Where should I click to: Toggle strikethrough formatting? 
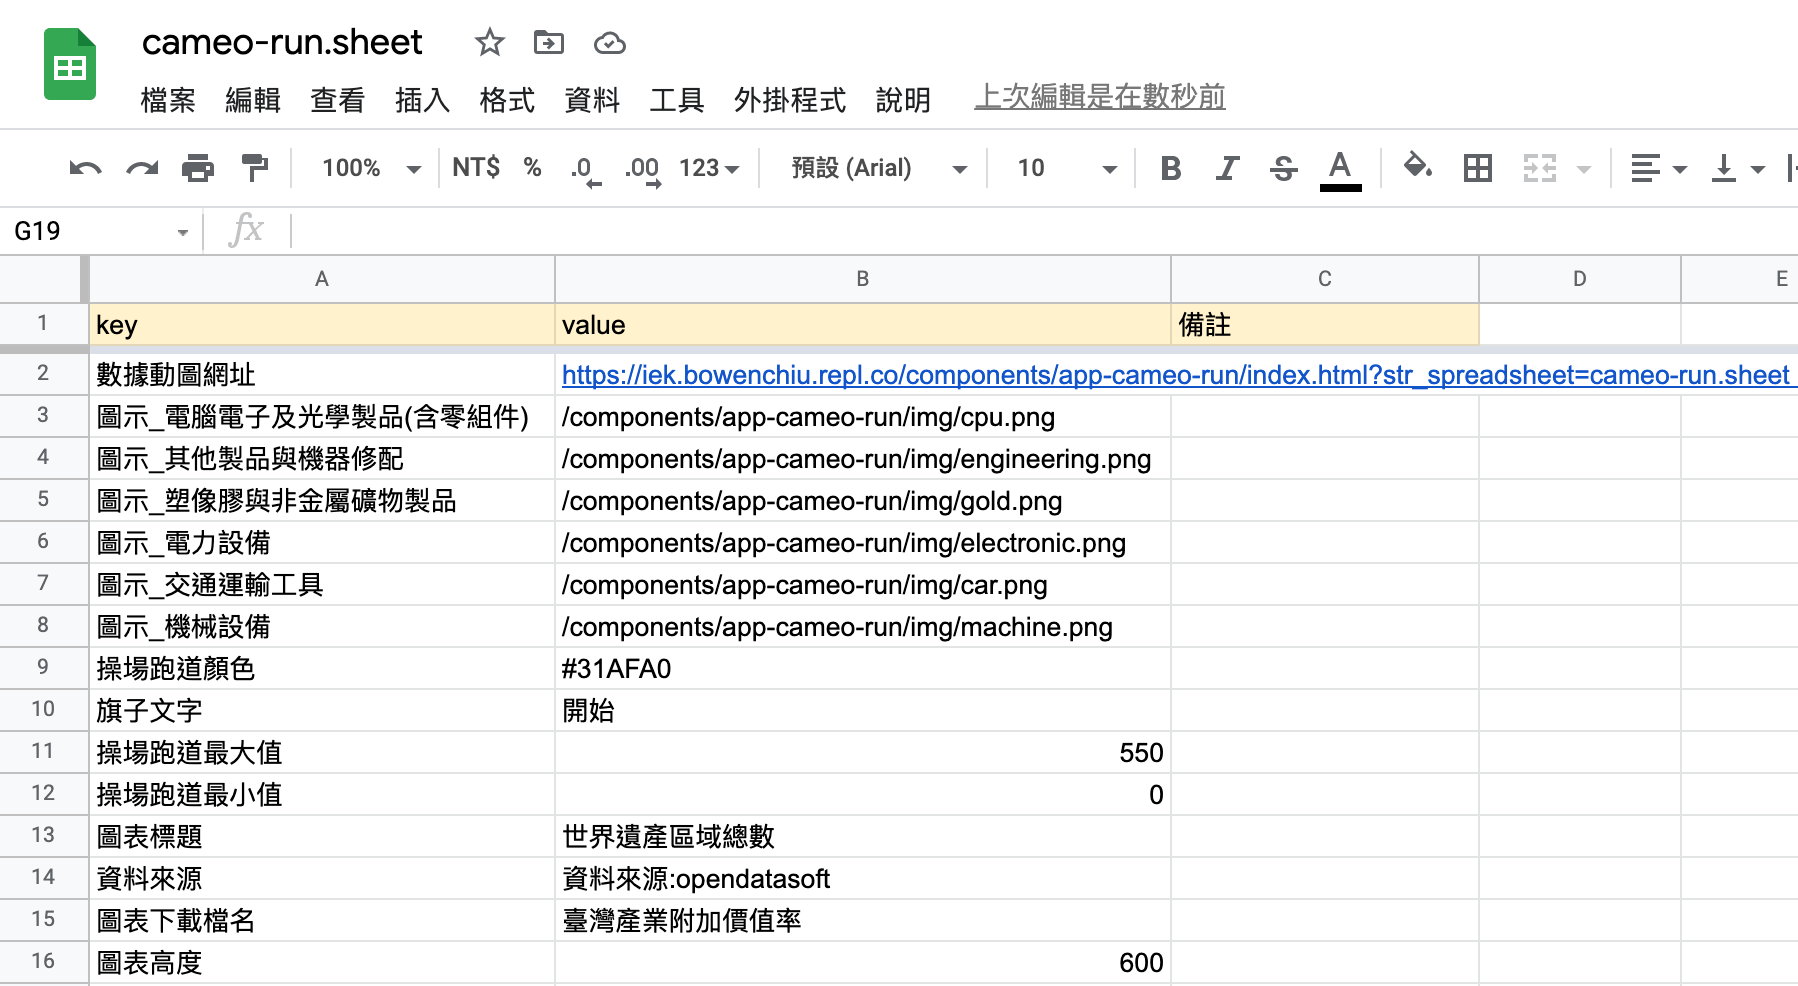[x=1283, y=168]
